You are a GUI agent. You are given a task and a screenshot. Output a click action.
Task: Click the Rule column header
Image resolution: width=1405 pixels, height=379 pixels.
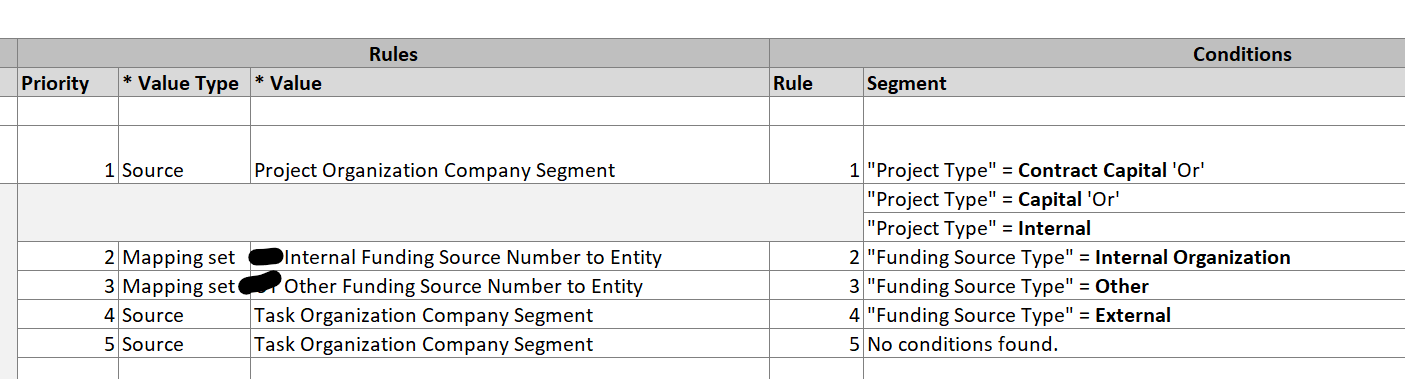click(816, 83)
